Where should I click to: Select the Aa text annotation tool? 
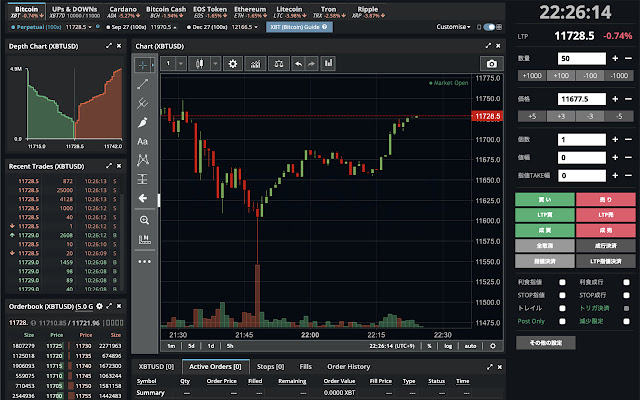(x=143, y=141)
